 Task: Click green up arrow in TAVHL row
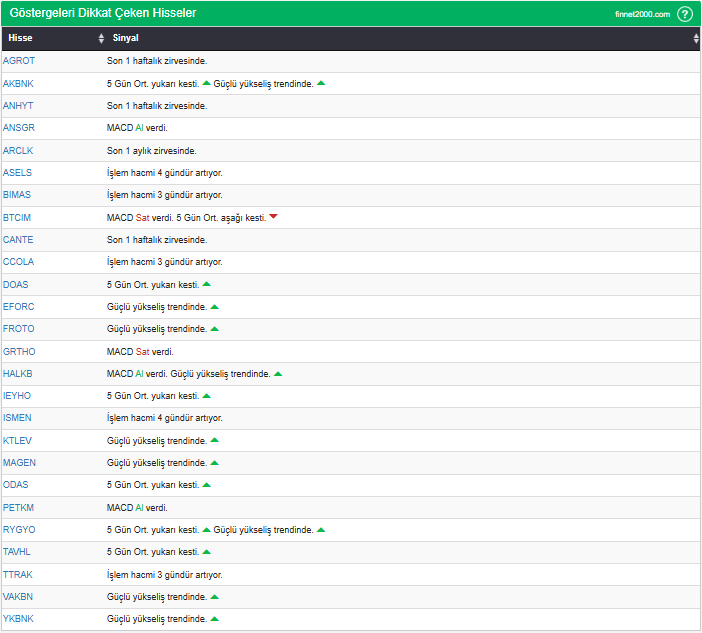click(206, 552)
